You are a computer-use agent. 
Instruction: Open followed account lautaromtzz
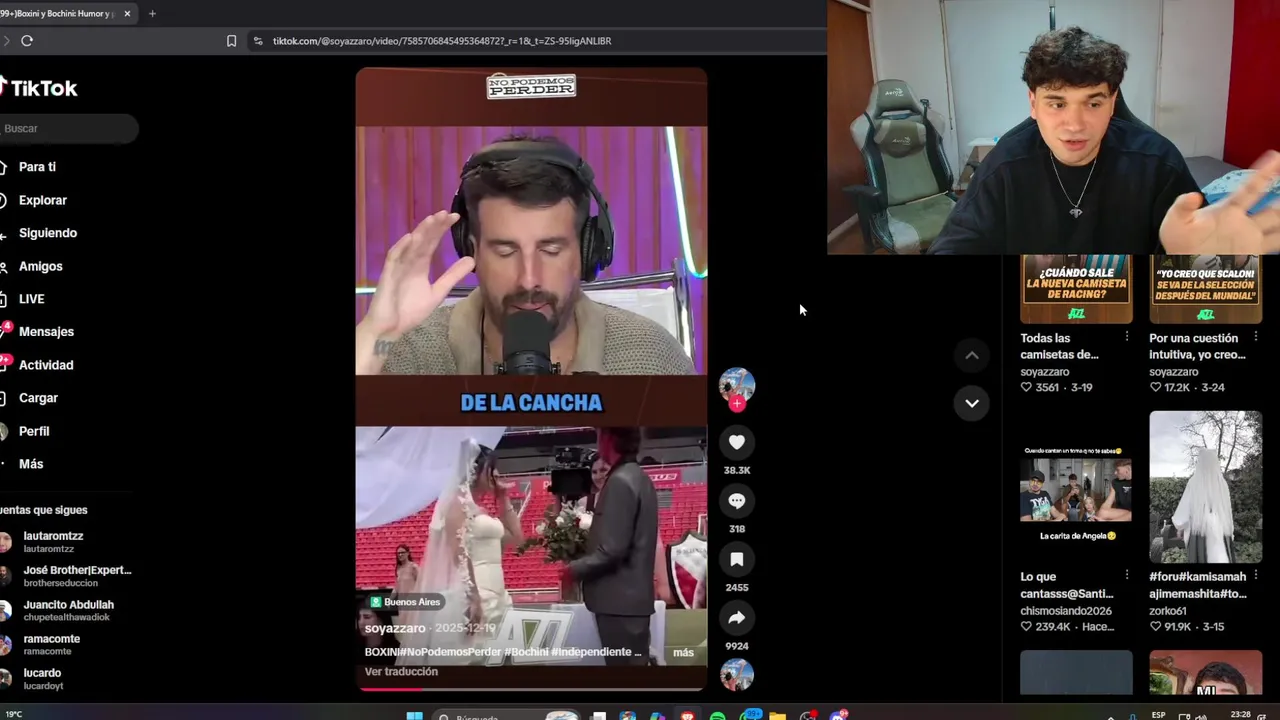click(53, 541)
